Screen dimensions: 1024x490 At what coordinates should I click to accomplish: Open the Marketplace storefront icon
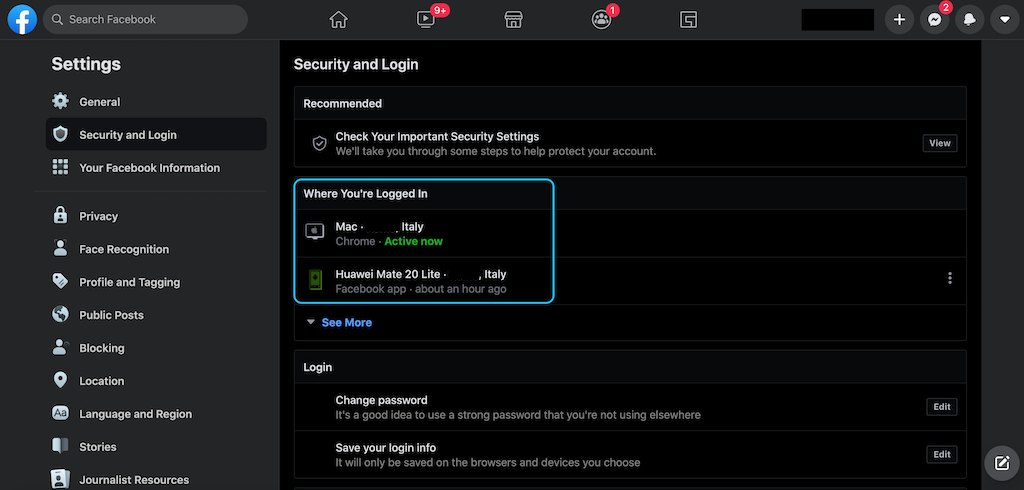(514, 20)
